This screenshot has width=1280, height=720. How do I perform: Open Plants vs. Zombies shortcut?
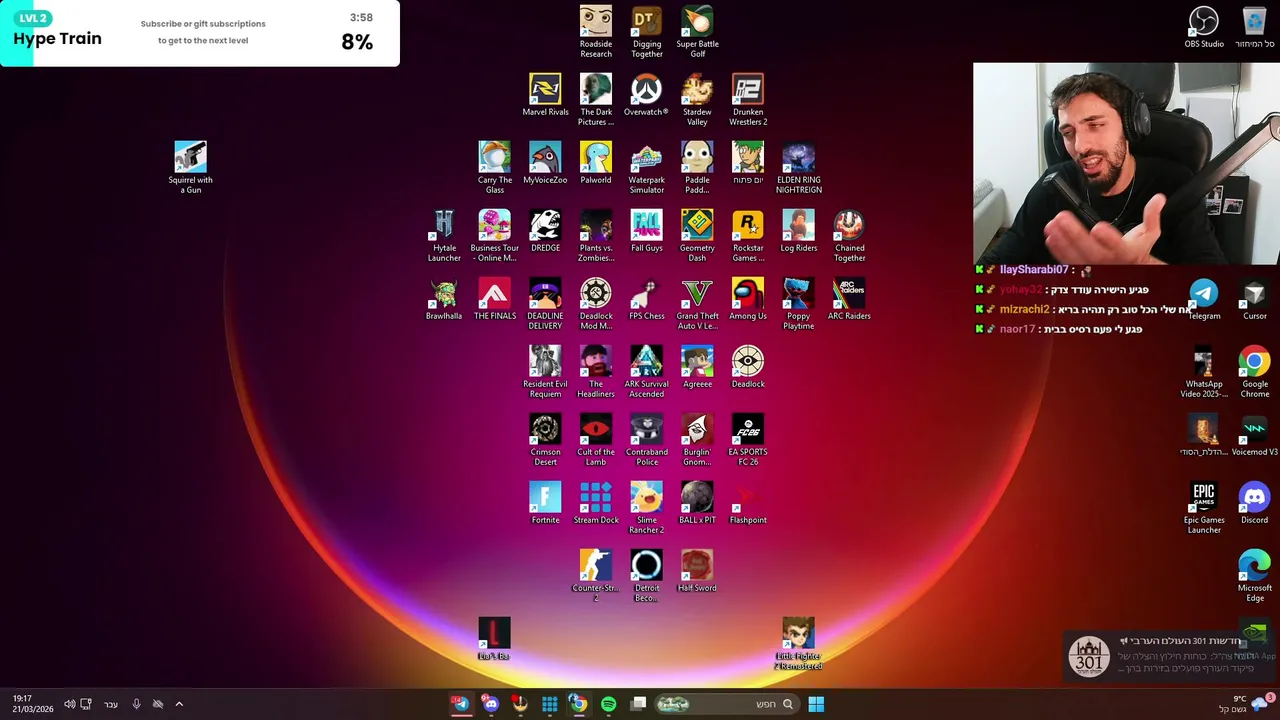click(596, 235)
